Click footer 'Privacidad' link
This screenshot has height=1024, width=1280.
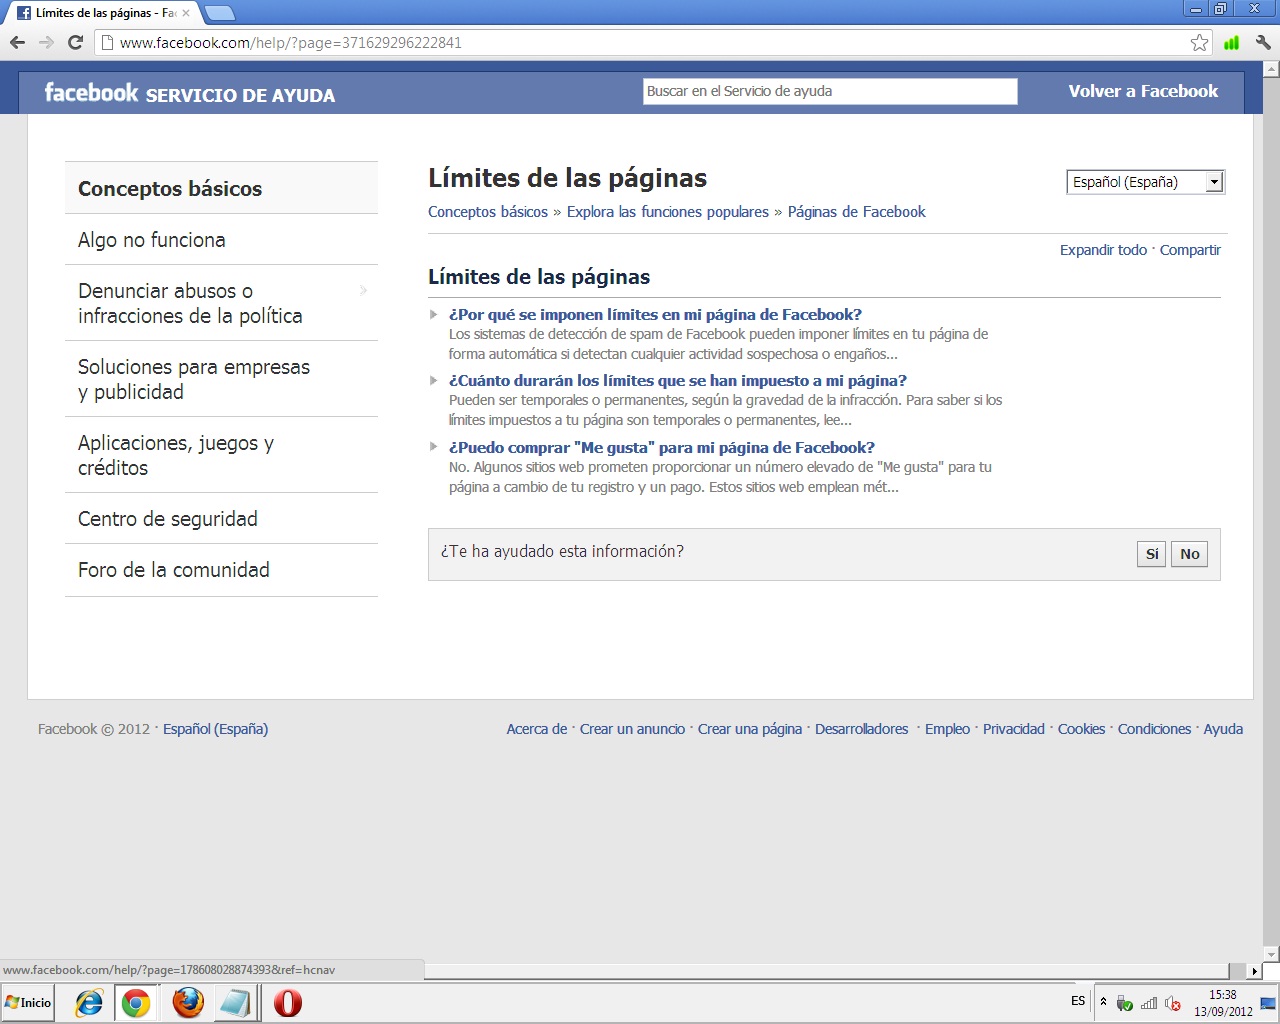tap(1014, 729)
